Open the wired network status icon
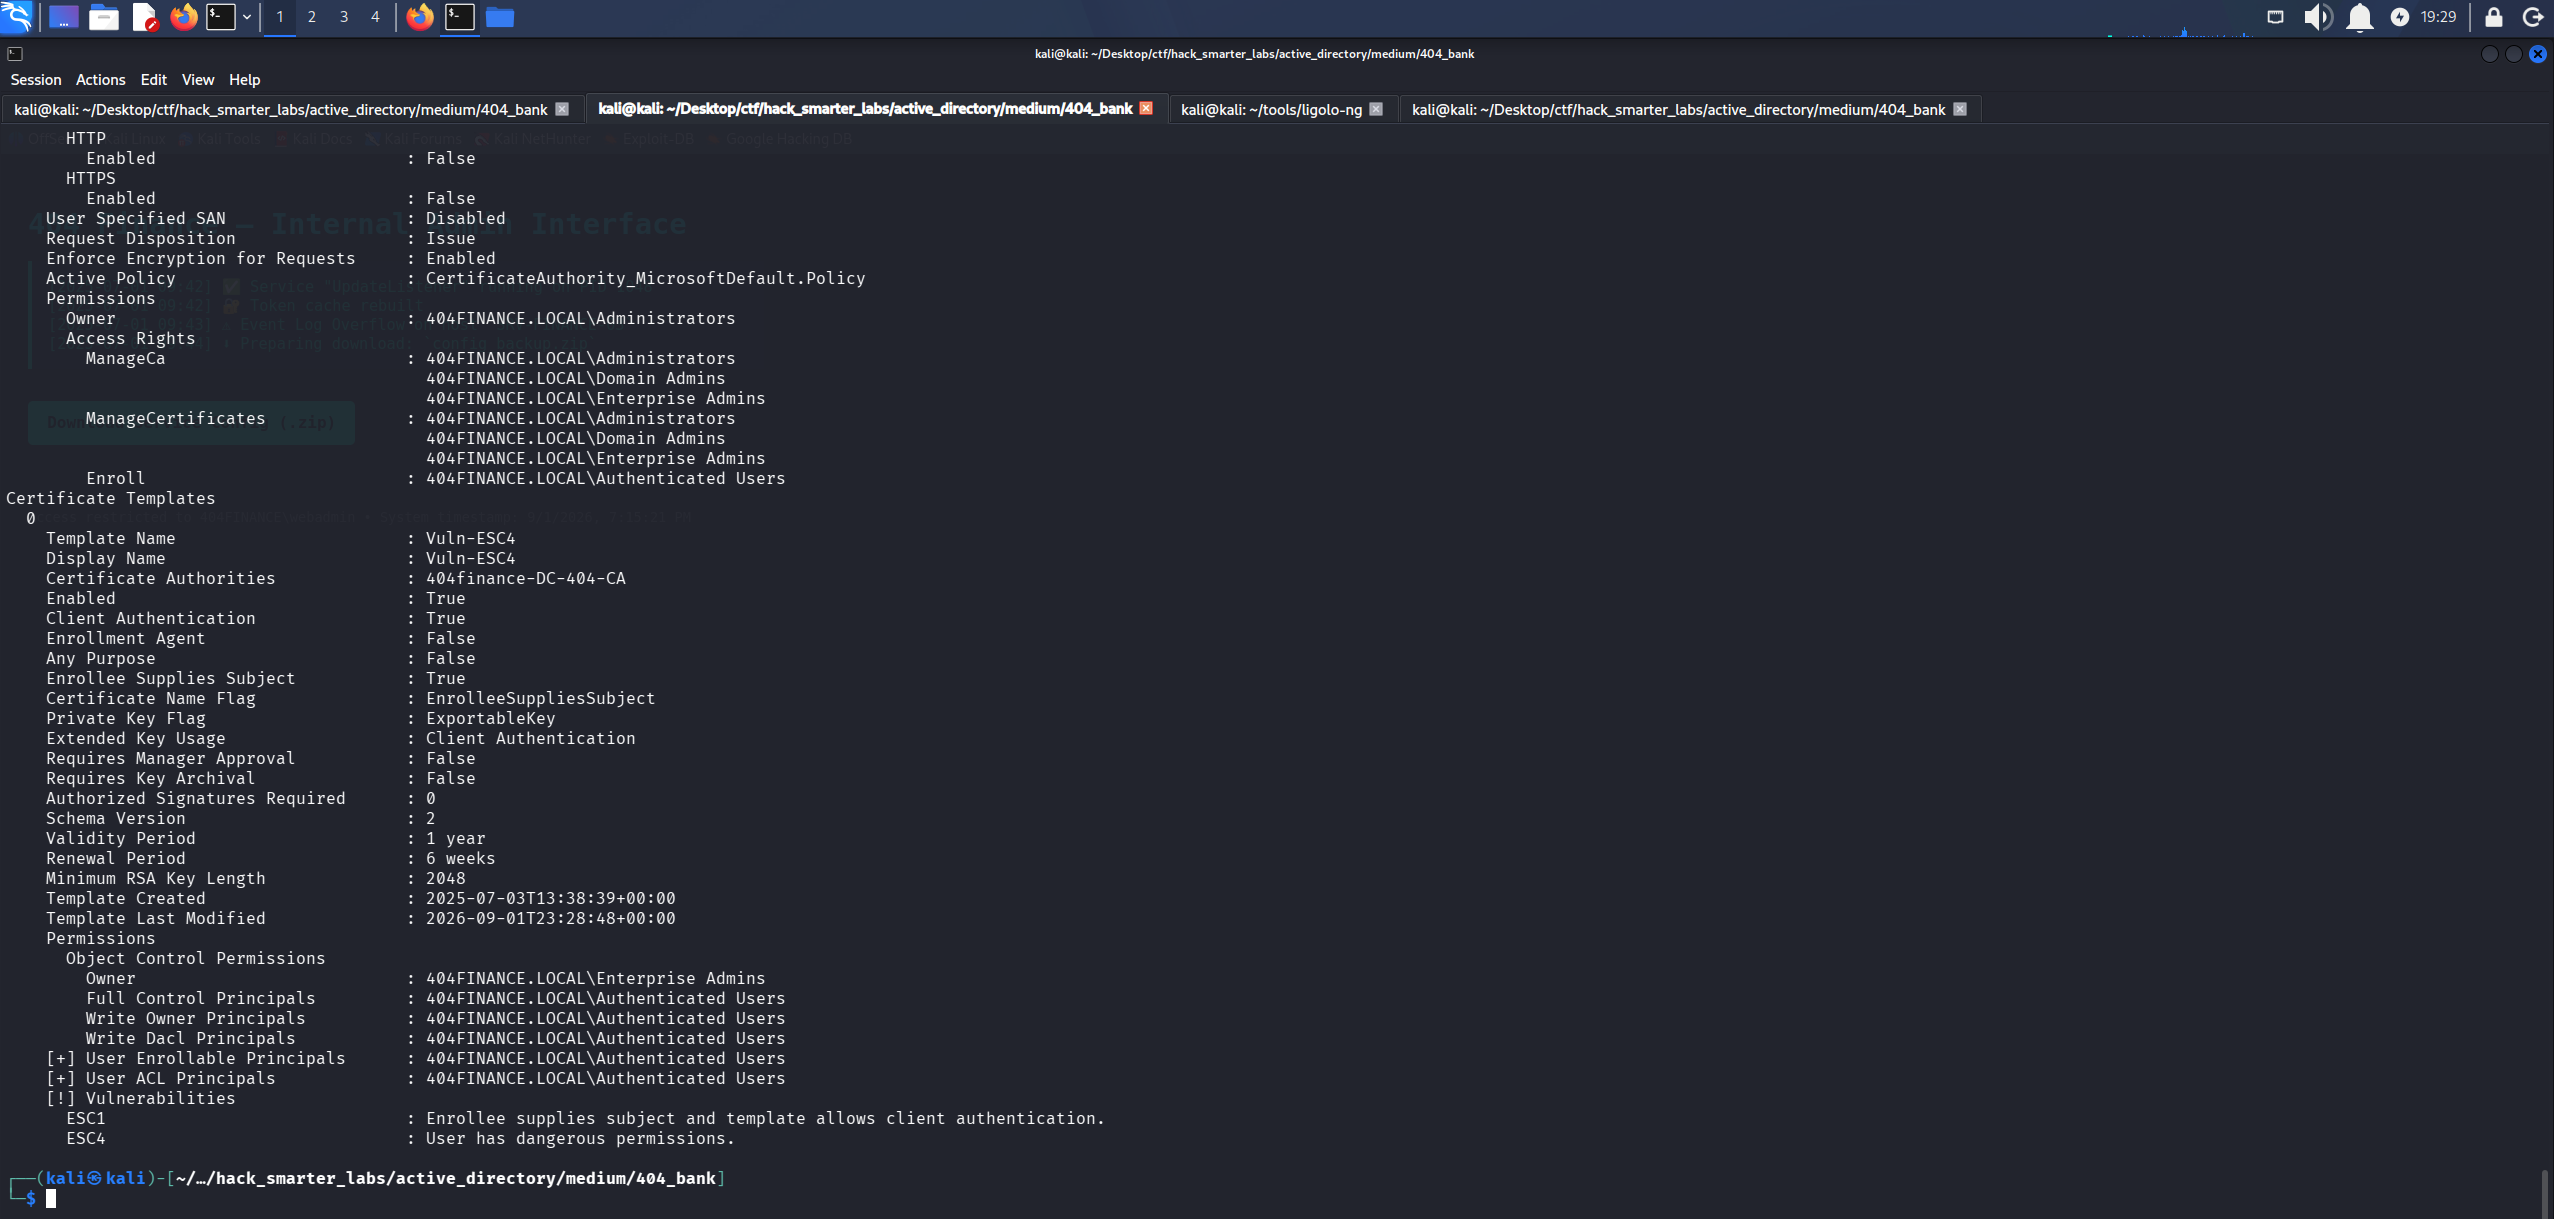The height and width of the screenshot is (1219, 2554). click(2275, 17)
